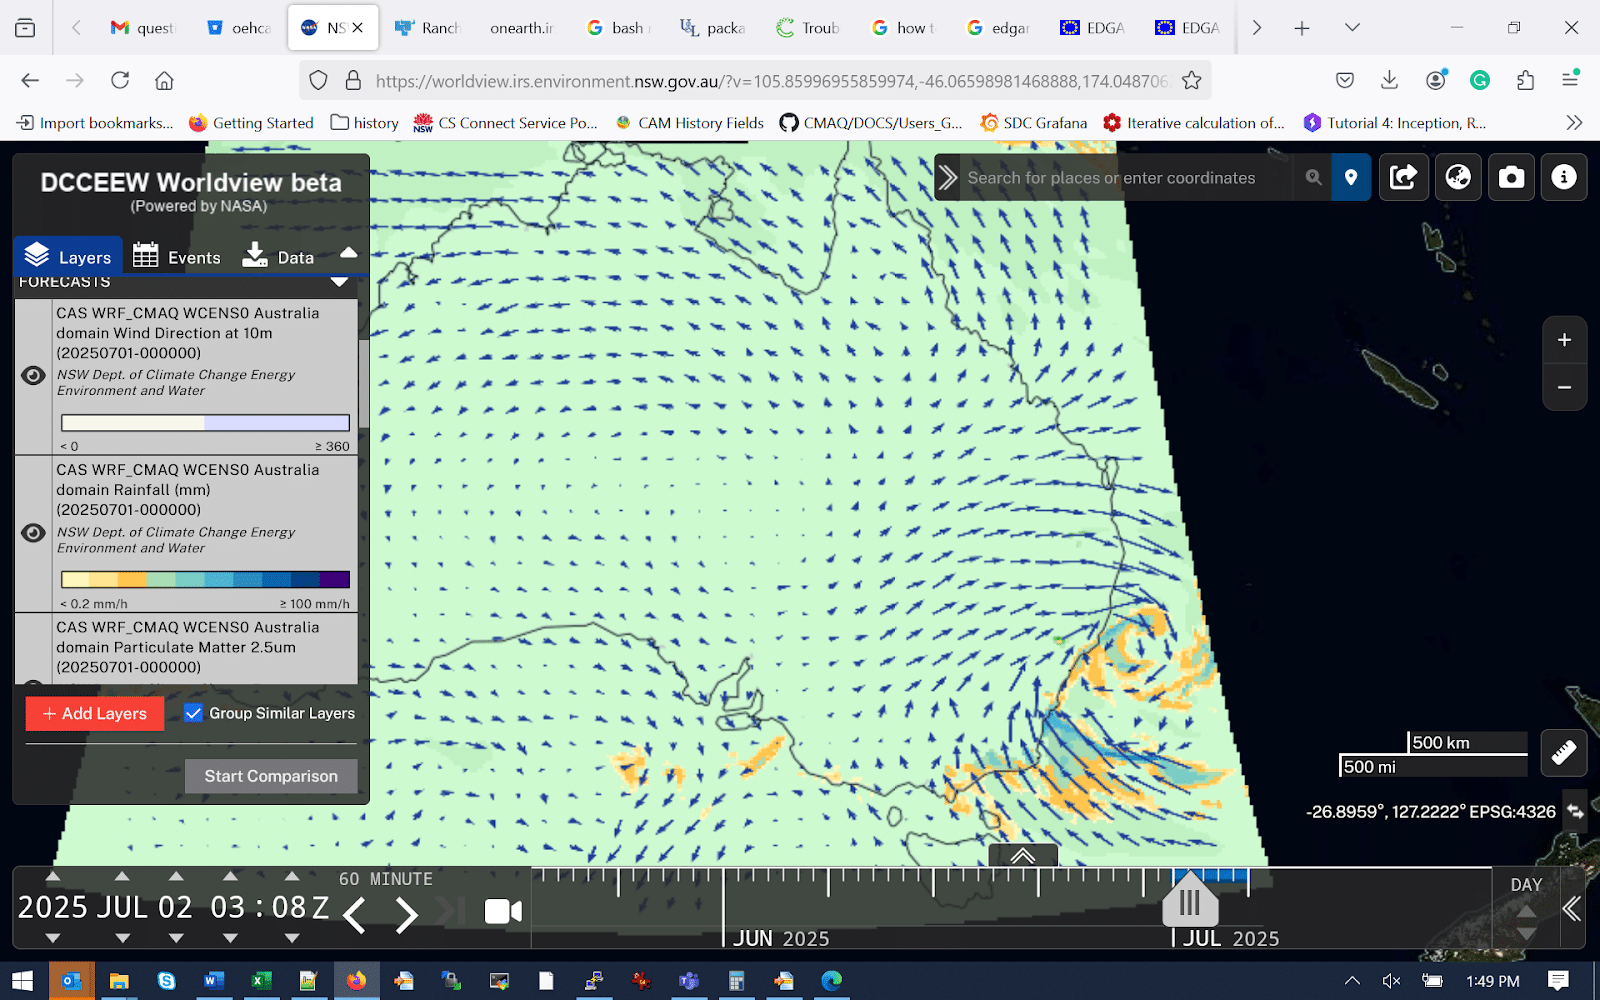Increase the day value above 02
Image resolution: width=1600 pixels, height=1000 pixels.
(176, 877)
